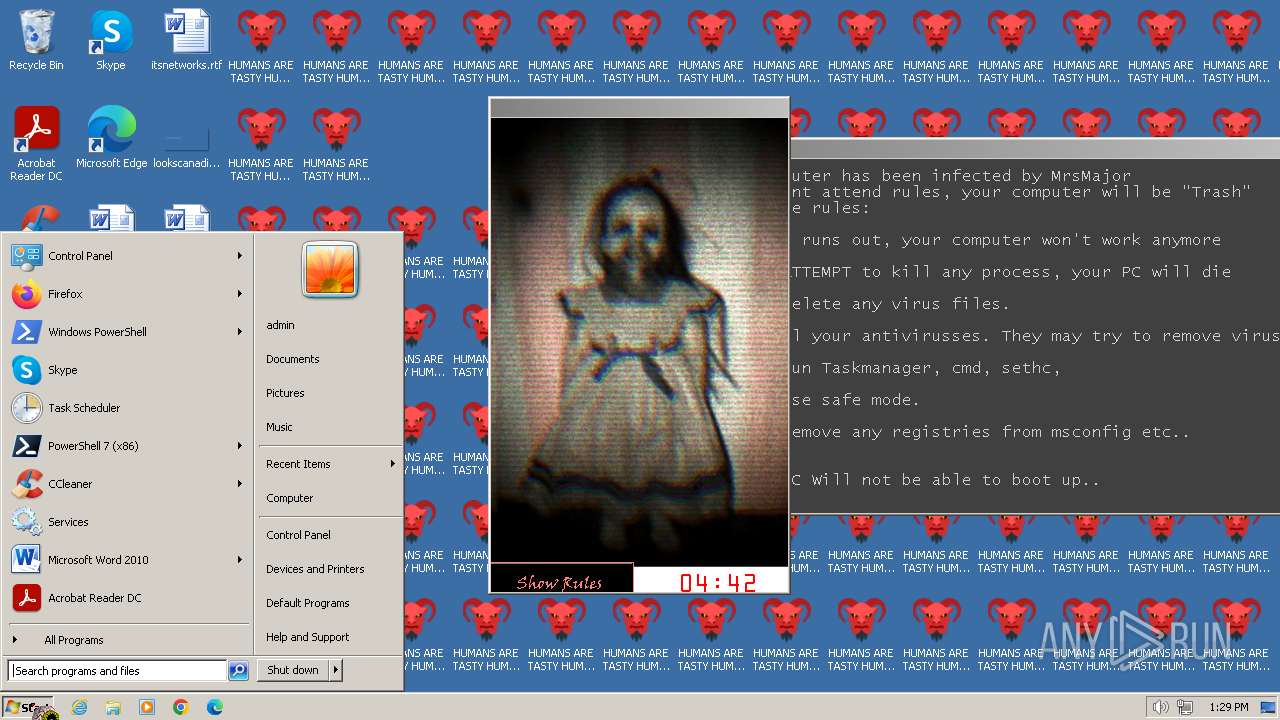Open Task Scheduler clock icon
1280x720 pixels.
click(26, 408)
